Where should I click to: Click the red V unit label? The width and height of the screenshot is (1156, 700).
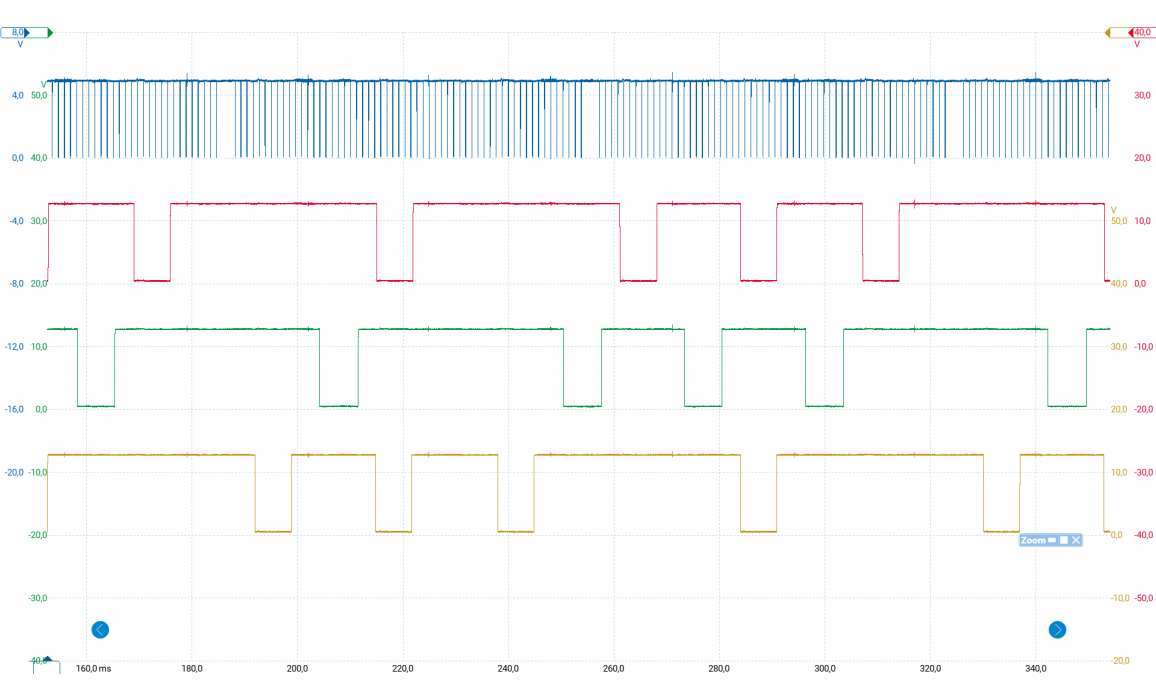pos(1137,45)
